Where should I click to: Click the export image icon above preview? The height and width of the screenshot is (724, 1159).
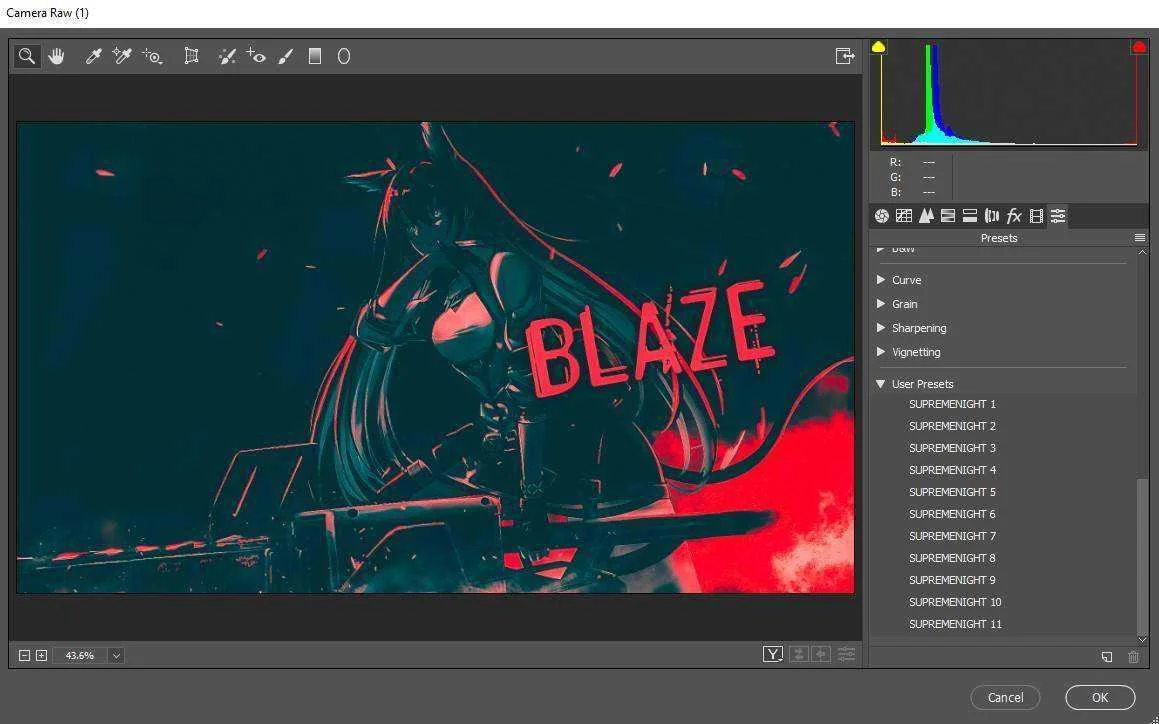[x=845, y=56]
